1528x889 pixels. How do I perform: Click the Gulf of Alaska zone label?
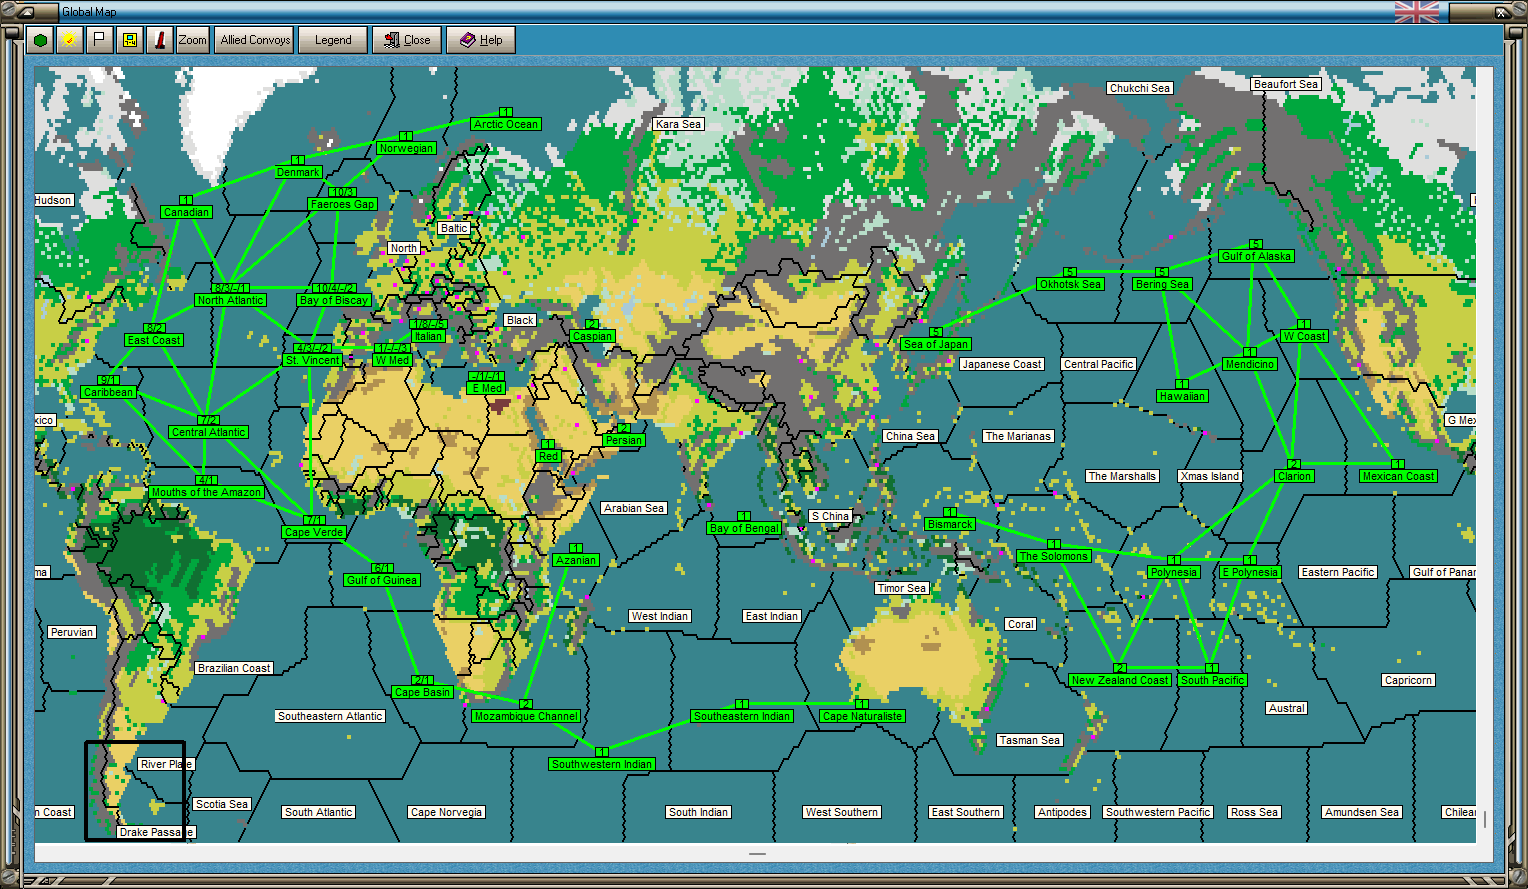[x=1257, y=256]
